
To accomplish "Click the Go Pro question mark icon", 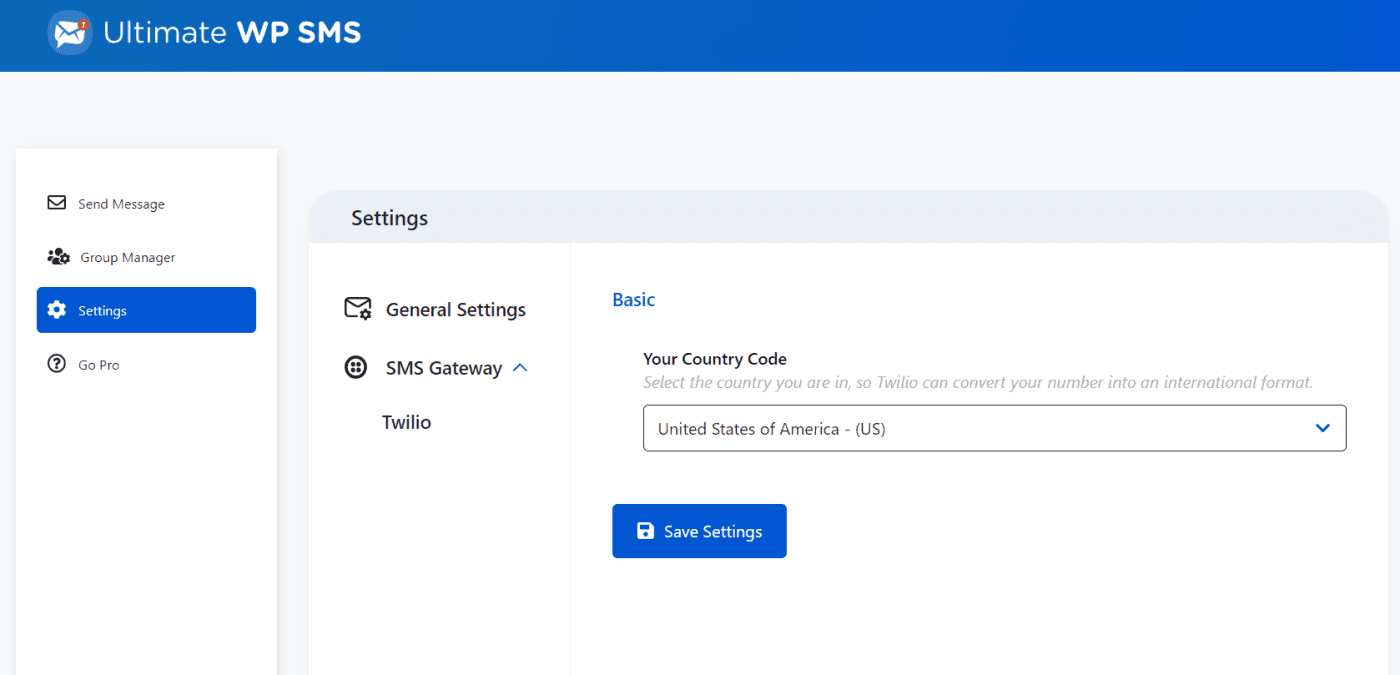I will (57, 364).
